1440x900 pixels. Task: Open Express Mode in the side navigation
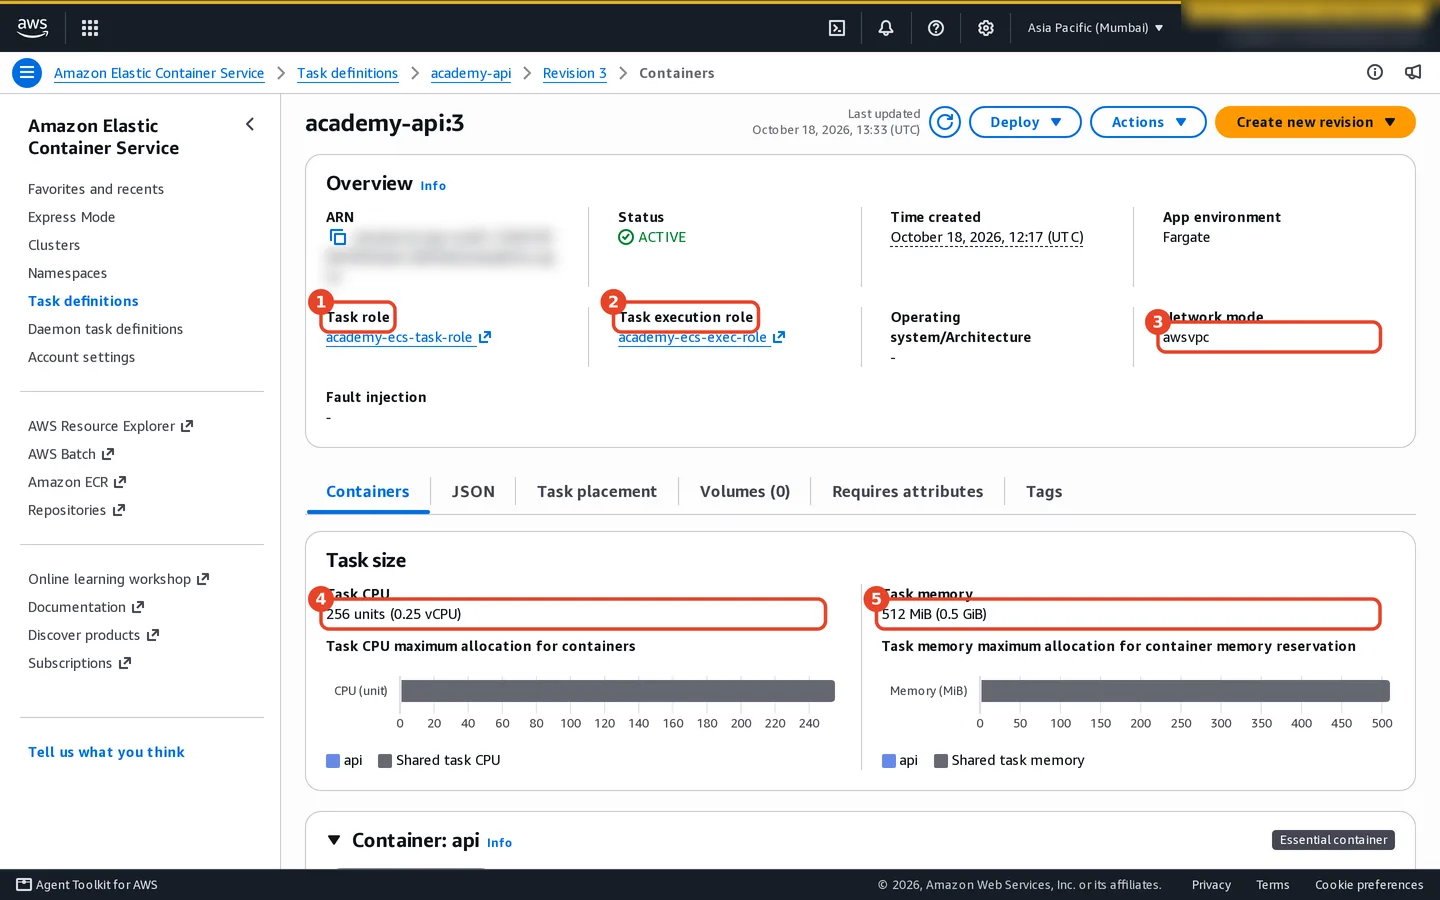pos(71,217)
